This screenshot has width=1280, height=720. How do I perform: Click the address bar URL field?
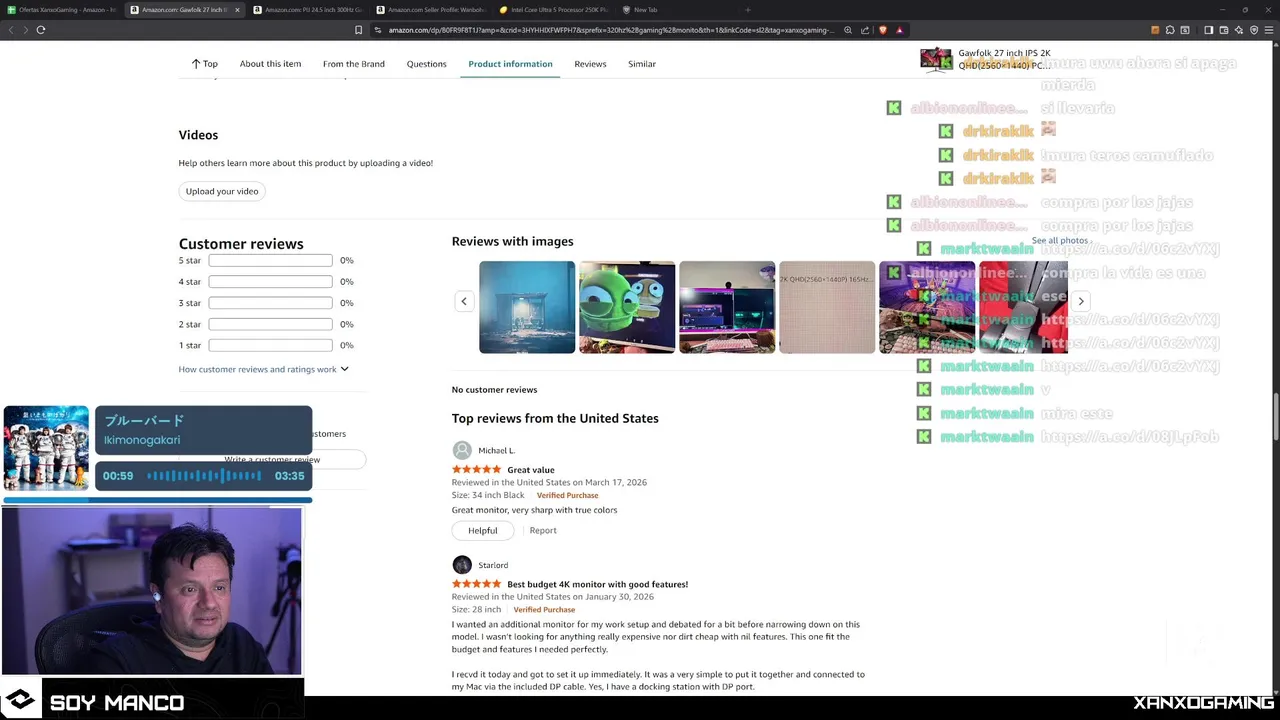pos(610,30)
